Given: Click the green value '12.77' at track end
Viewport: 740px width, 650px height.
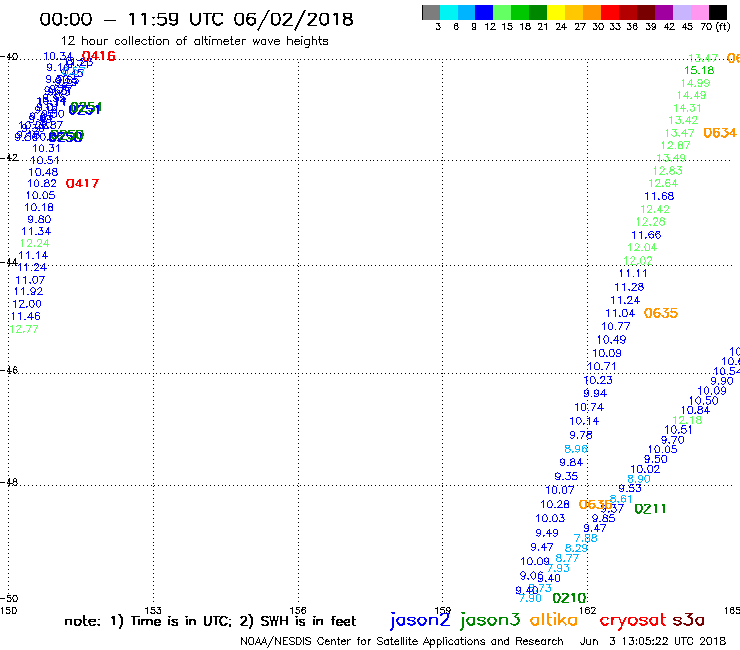Looking at the screenshot, I should pyautogui.click(x=24, y=329).
